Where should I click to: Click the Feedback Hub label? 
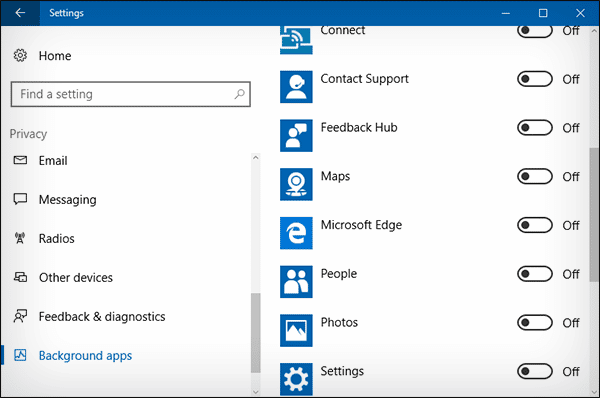pyautogui.click(x=359, y=127)
